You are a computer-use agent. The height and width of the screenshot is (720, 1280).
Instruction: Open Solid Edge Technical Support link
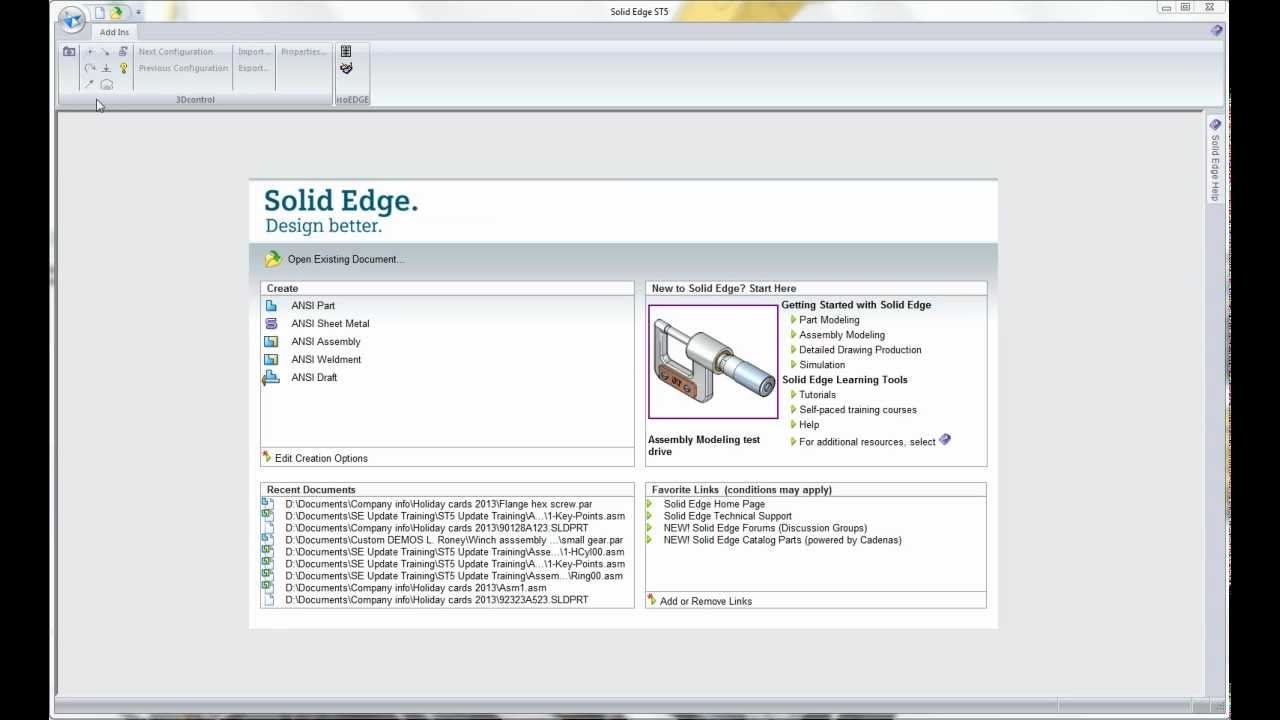727,516
